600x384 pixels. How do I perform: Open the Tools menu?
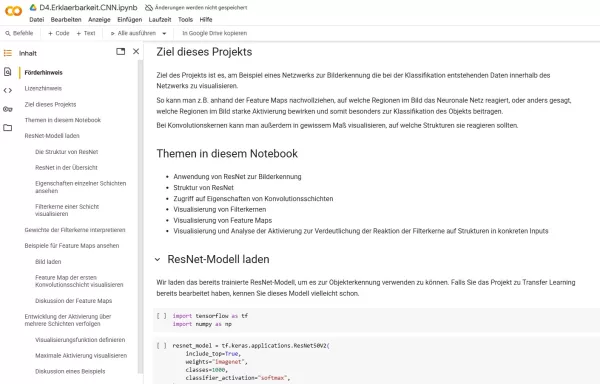185,20
